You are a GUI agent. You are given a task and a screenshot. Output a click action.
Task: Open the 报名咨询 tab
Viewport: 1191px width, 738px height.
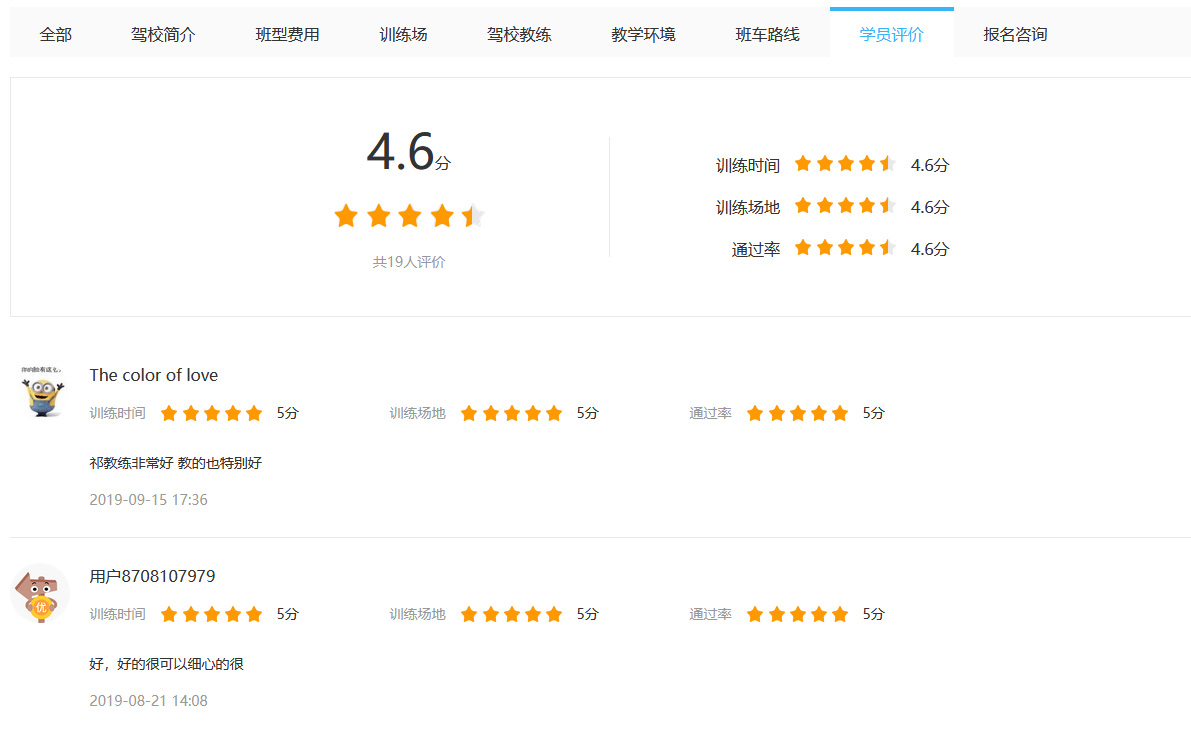click(x=1016, y=35)
